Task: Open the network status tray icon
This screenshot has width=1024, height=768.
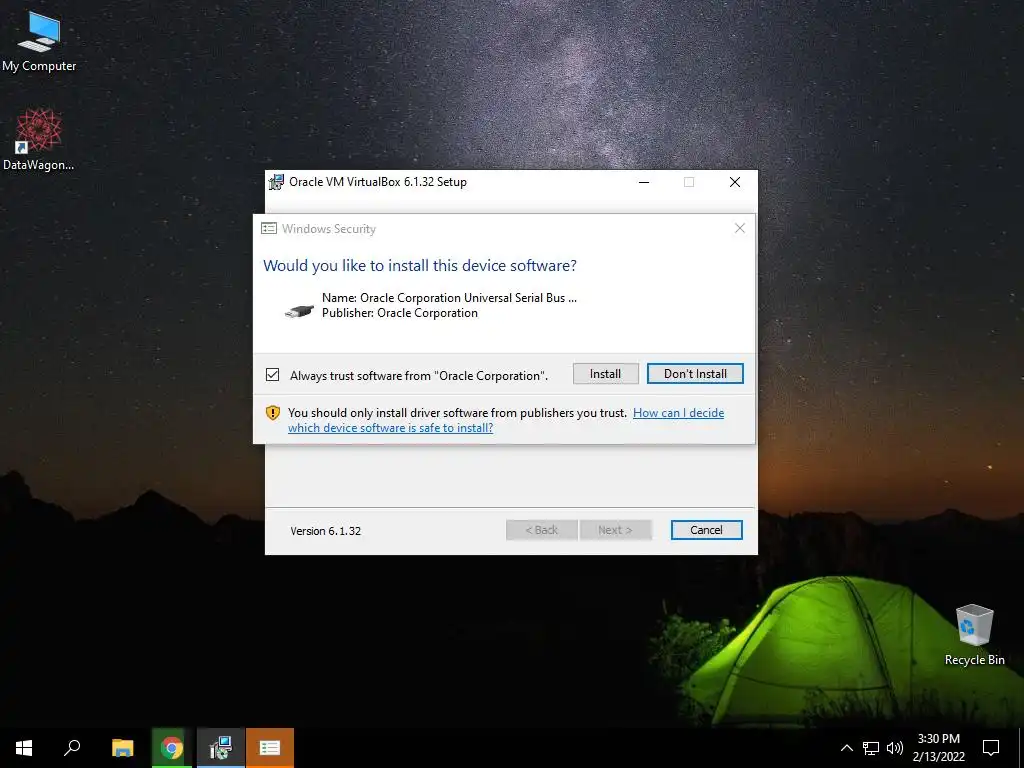Action: [x=871, y=748]
